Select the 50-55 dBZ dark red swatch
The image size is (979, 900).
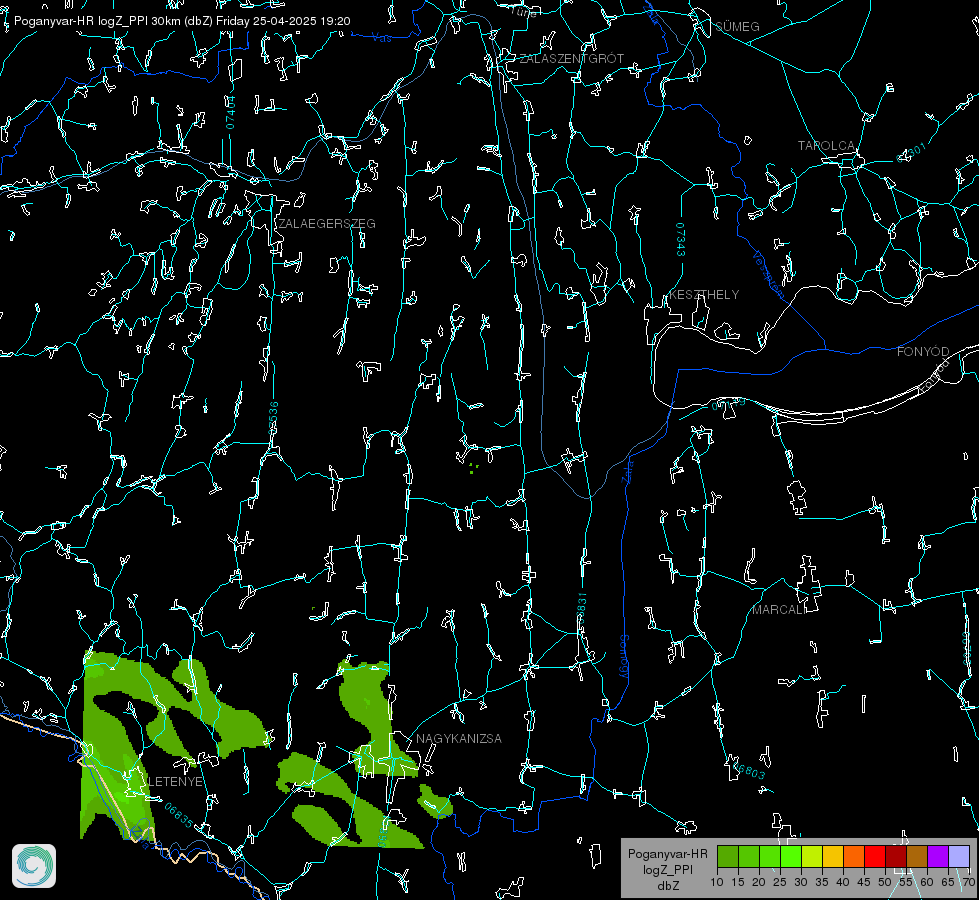[x=896, y=856]
